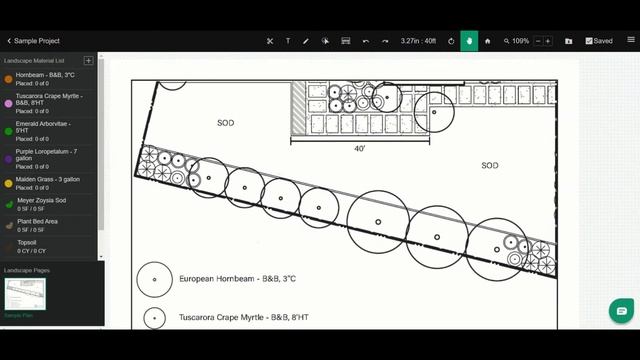Click the material list scroll-down arrow
The image size is (640, 360).
pos(101,257)
